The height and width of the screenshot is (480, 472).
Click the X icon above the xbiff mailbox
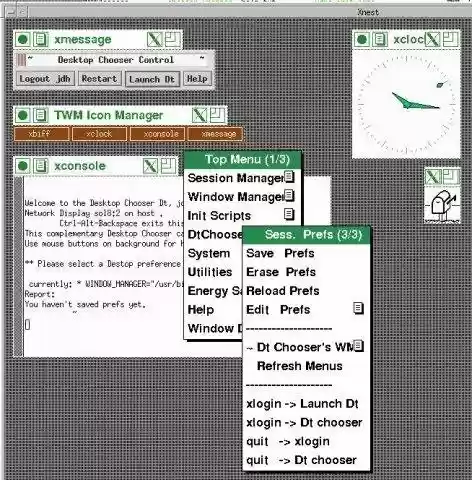433,177
